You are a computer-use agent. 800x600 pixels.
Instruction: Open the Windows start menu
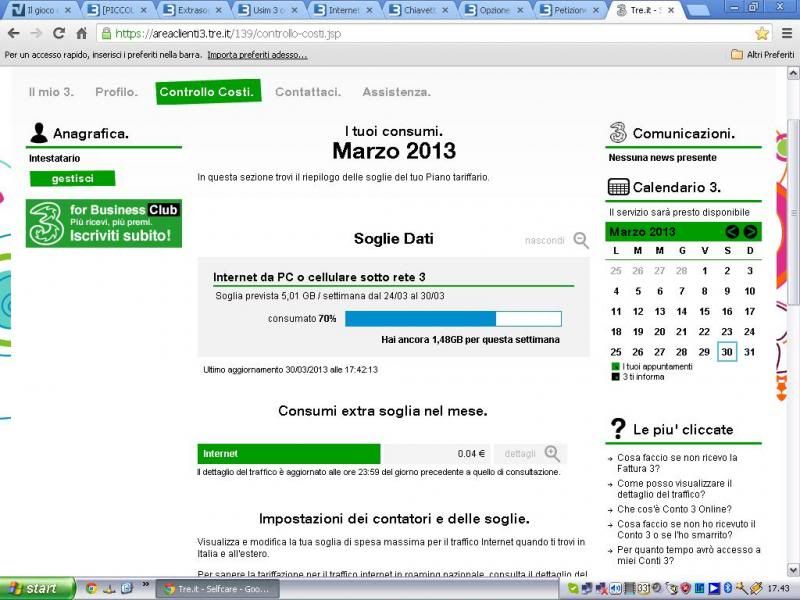(x=37, y=589)
